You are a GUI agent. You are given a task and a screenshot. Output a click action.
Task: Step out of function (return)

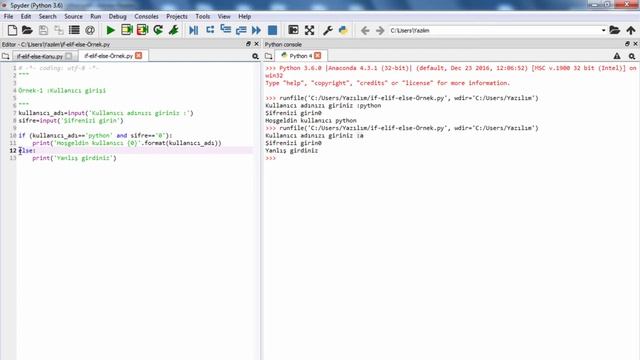tap(241, 30)
